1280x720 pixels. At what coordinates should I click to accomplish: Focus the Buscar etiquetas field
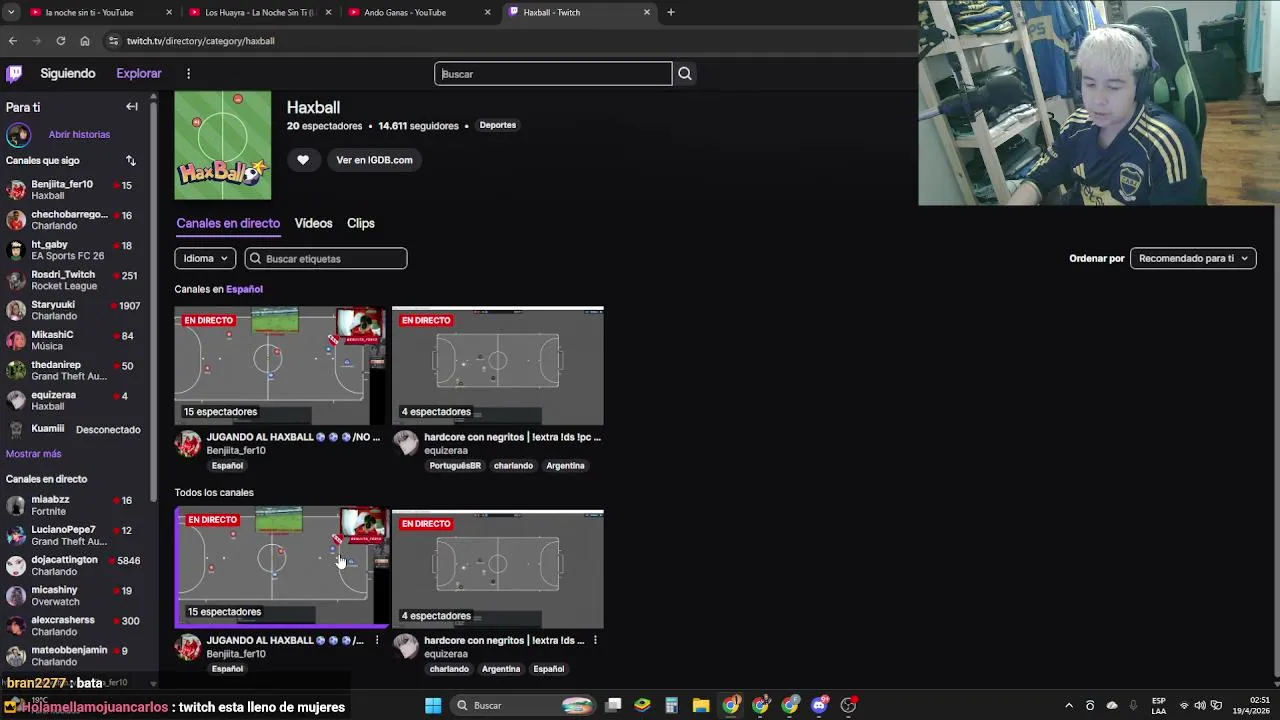326,258
